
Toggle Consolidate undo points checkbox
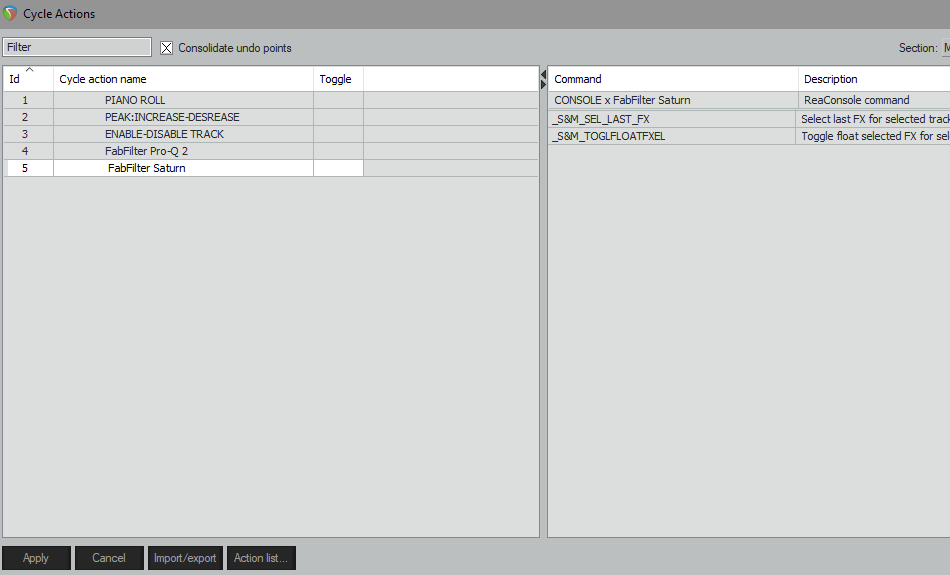coord(166,48)
